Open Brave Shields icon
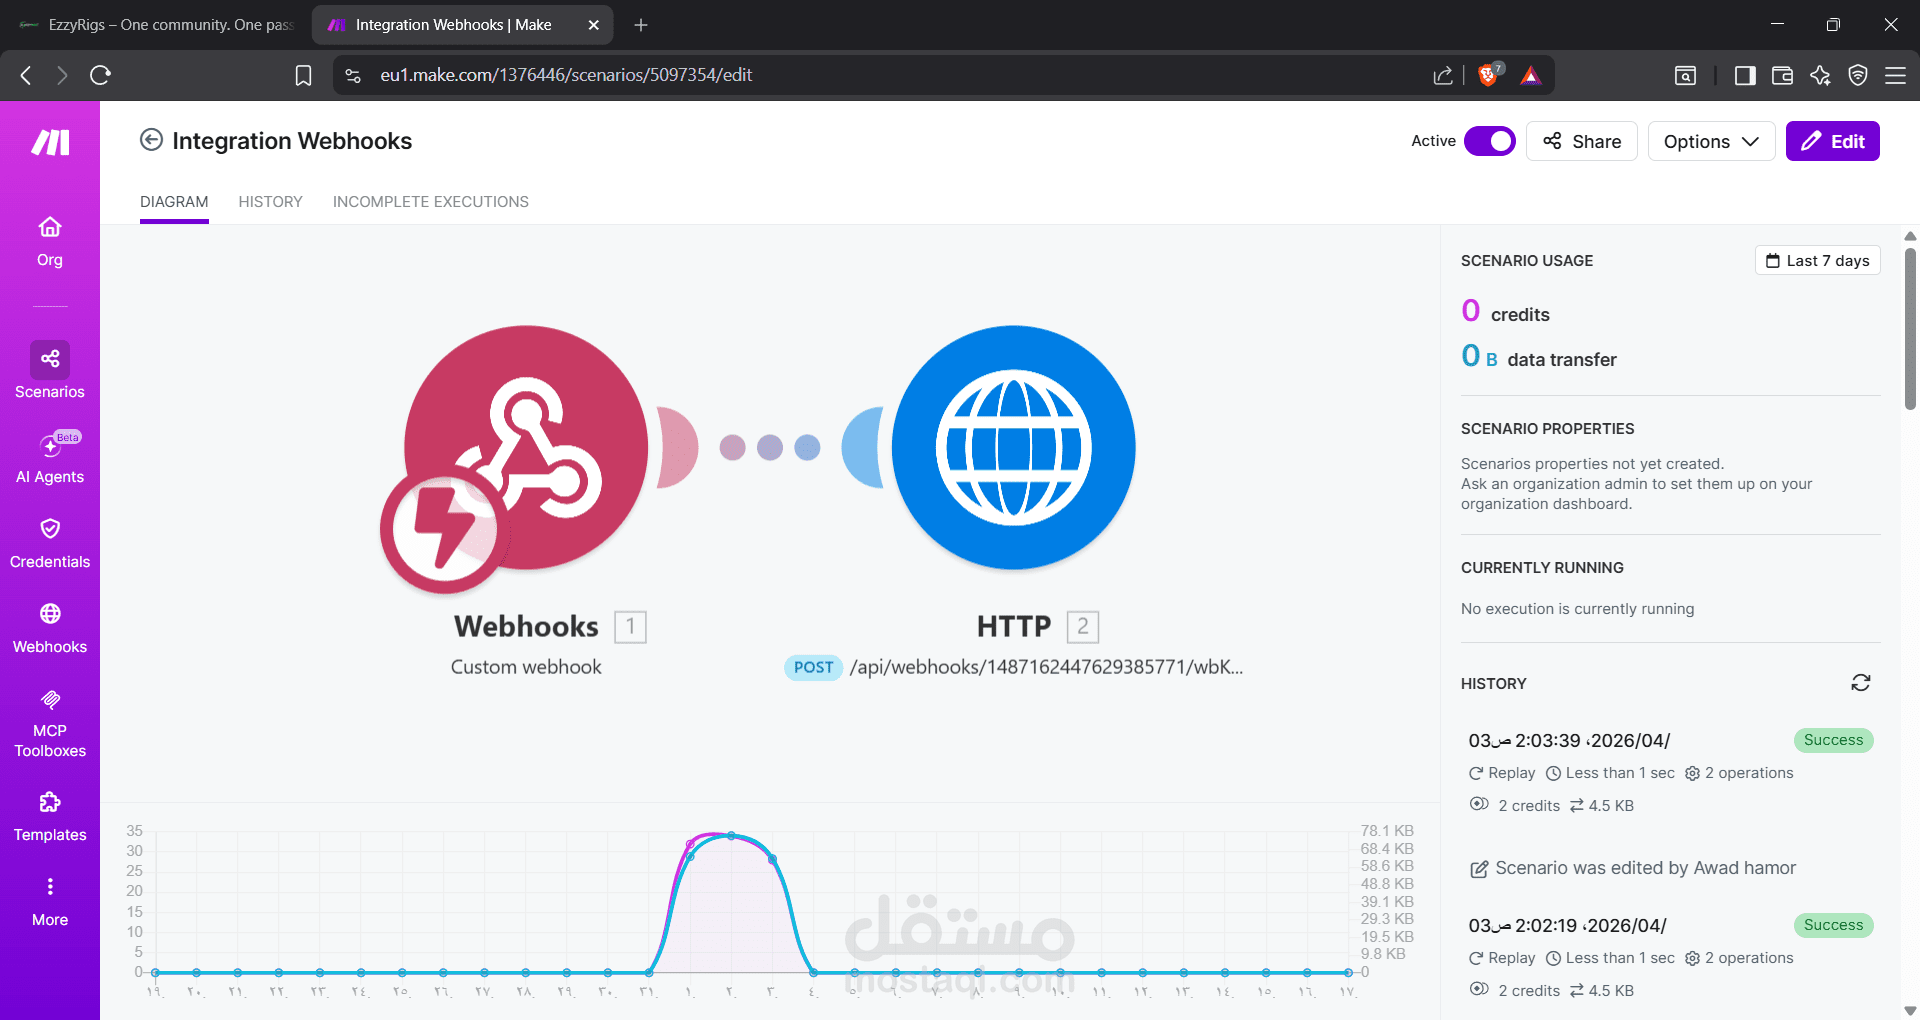This screenshot has height=1020, width=1920. click(x=1489, y=75)
